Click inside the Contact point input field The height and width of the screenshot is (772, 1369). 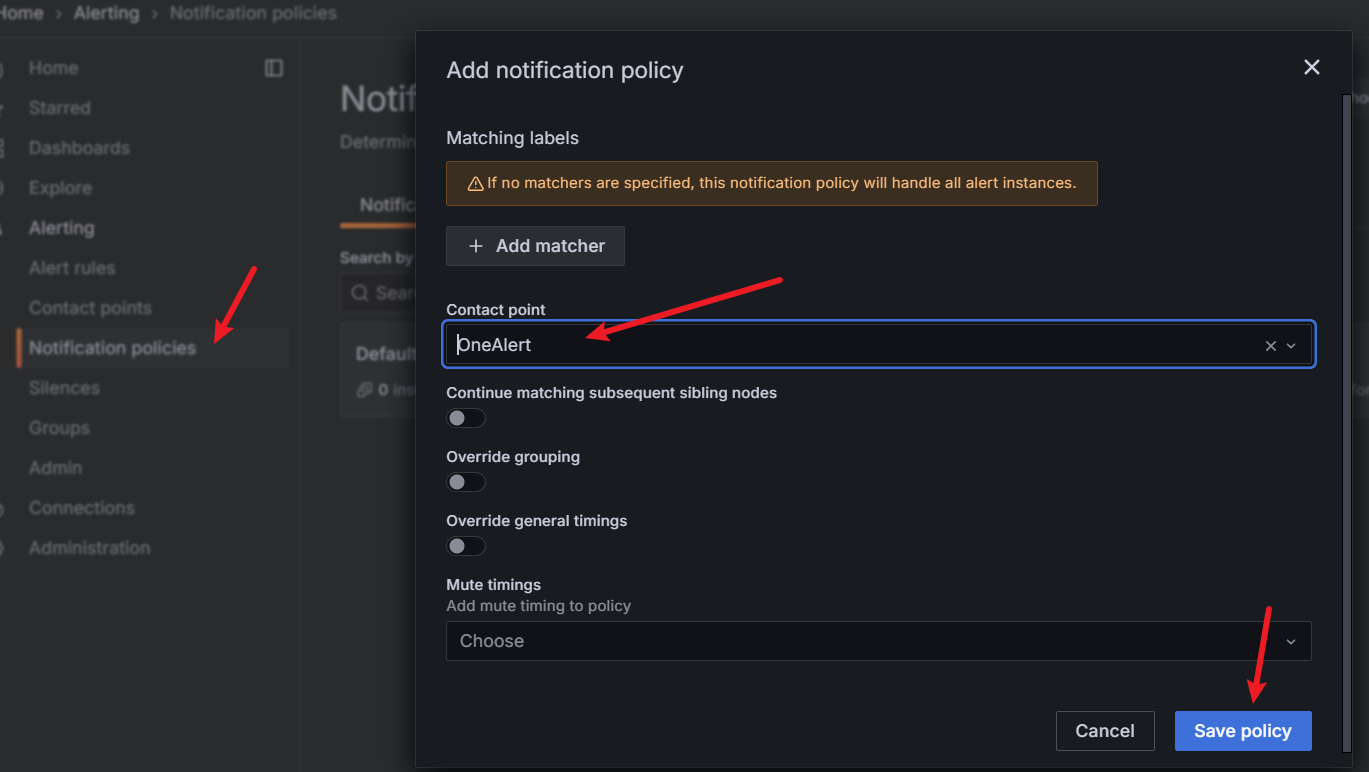point(850,345)
